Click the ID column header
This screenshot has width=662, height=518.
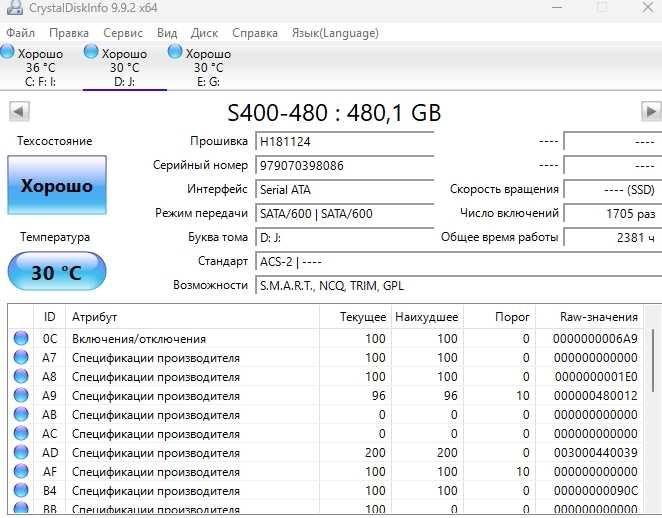[49, 317]
